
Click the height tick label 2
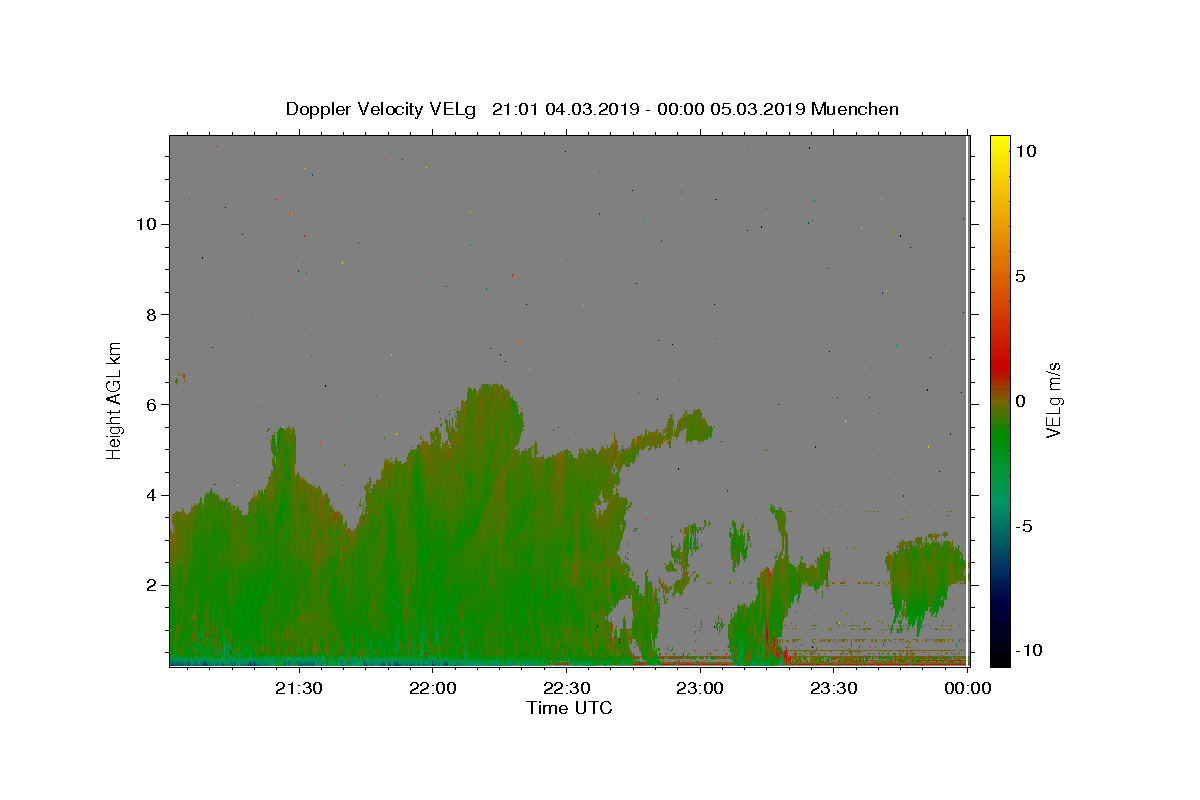pyautogui.click(x=150, y=585)
